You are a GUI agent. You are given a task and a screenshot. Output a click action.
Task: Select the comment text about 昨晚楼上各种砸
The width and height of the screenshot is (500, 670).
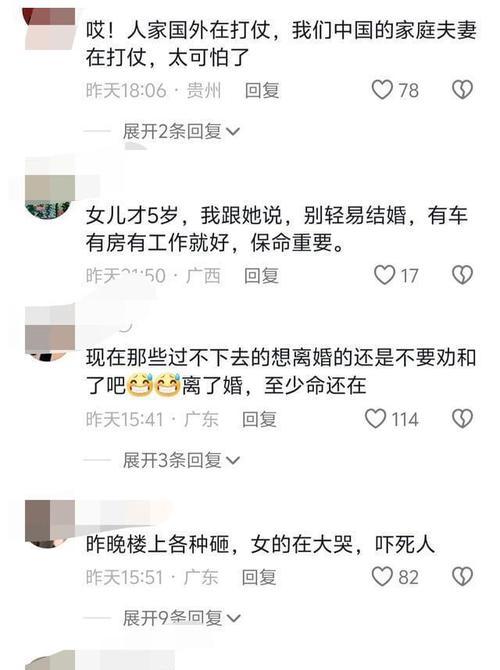click(260, 544)
